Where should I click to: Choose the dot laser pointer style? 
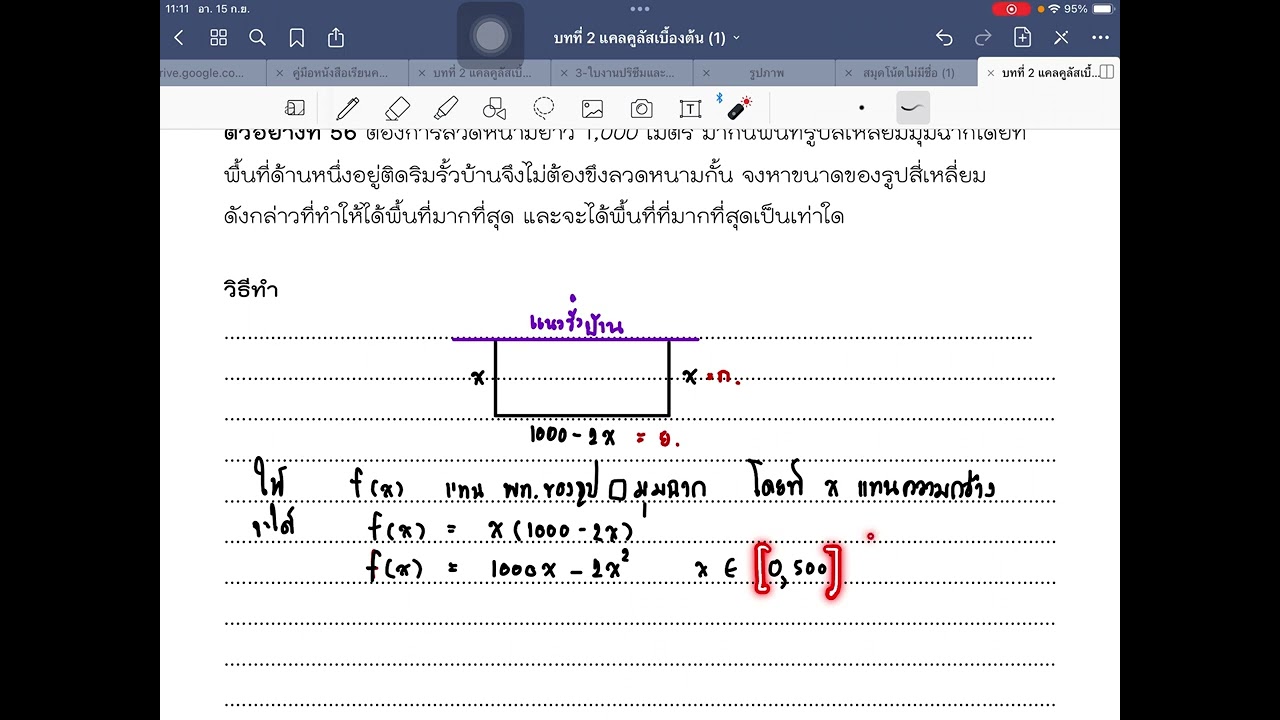[x=861, y=108]
